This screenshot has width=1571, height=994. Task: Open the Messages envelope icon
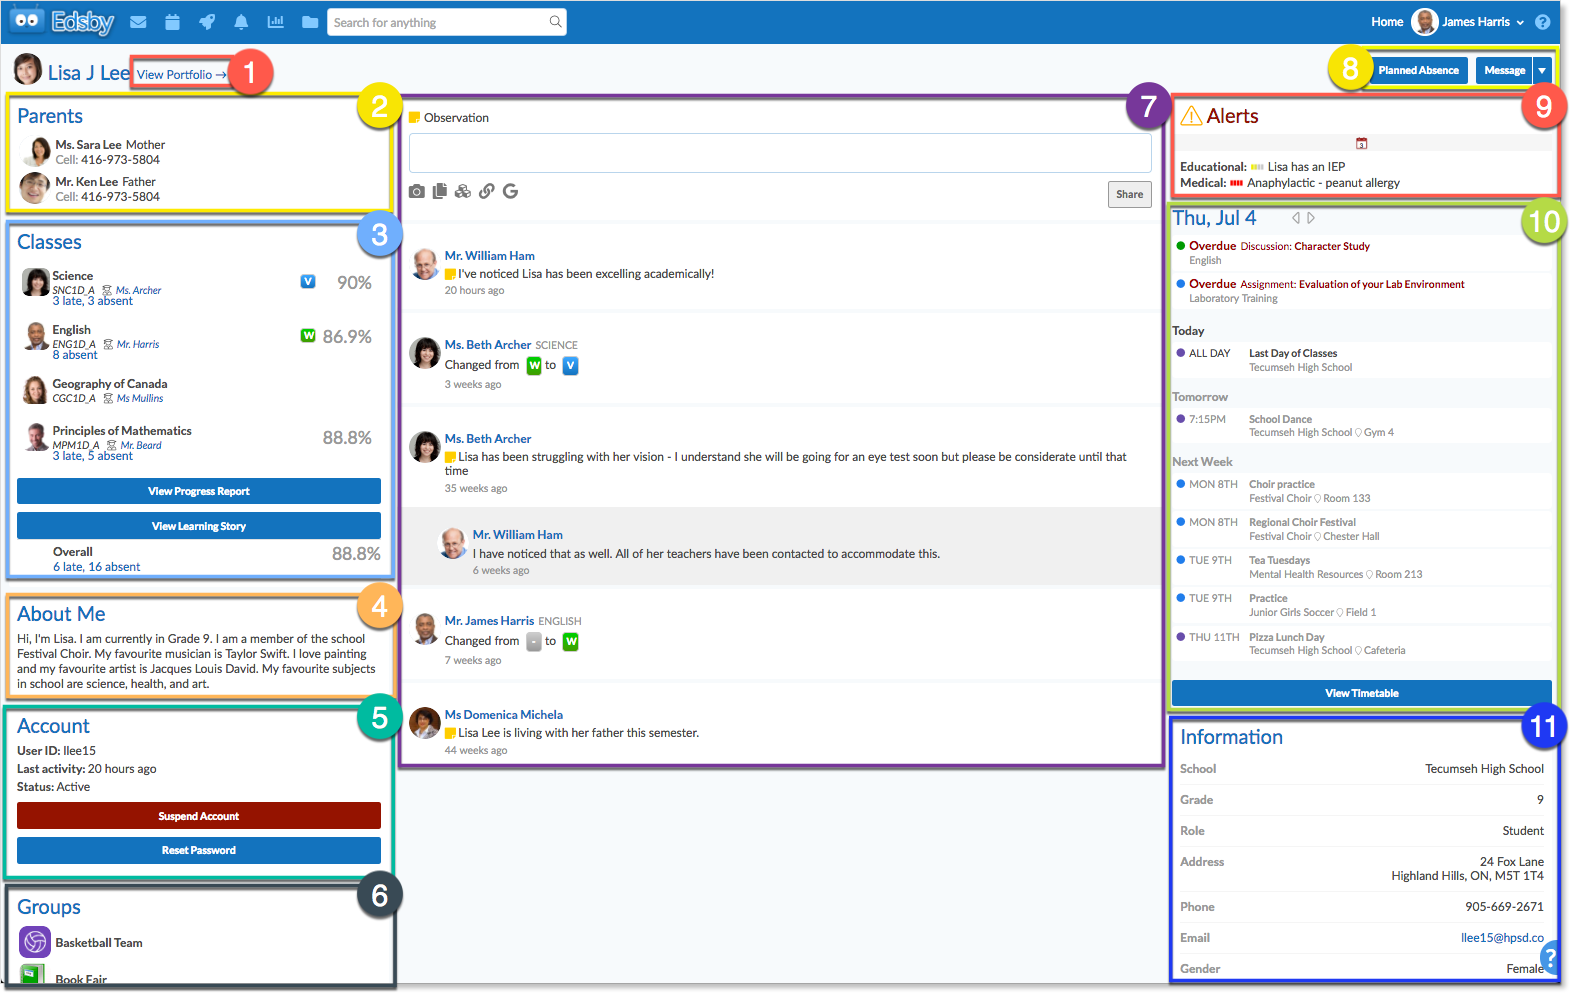[x=138, y=22]
